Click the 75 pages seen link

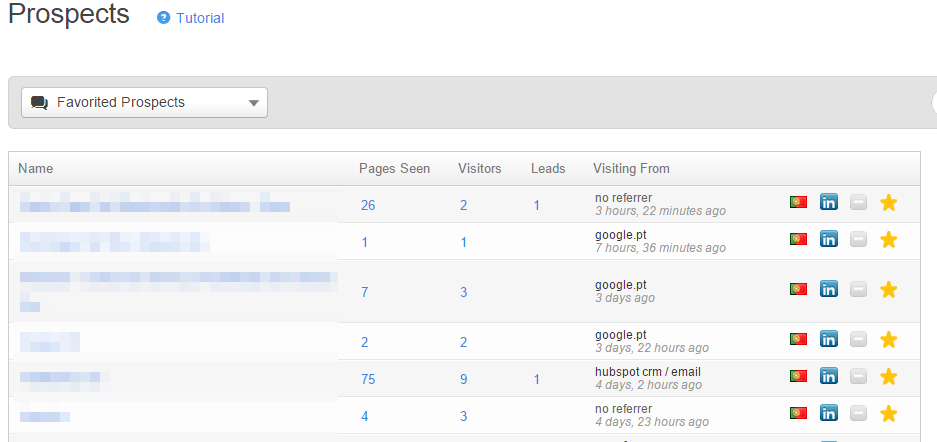point(369,379)
